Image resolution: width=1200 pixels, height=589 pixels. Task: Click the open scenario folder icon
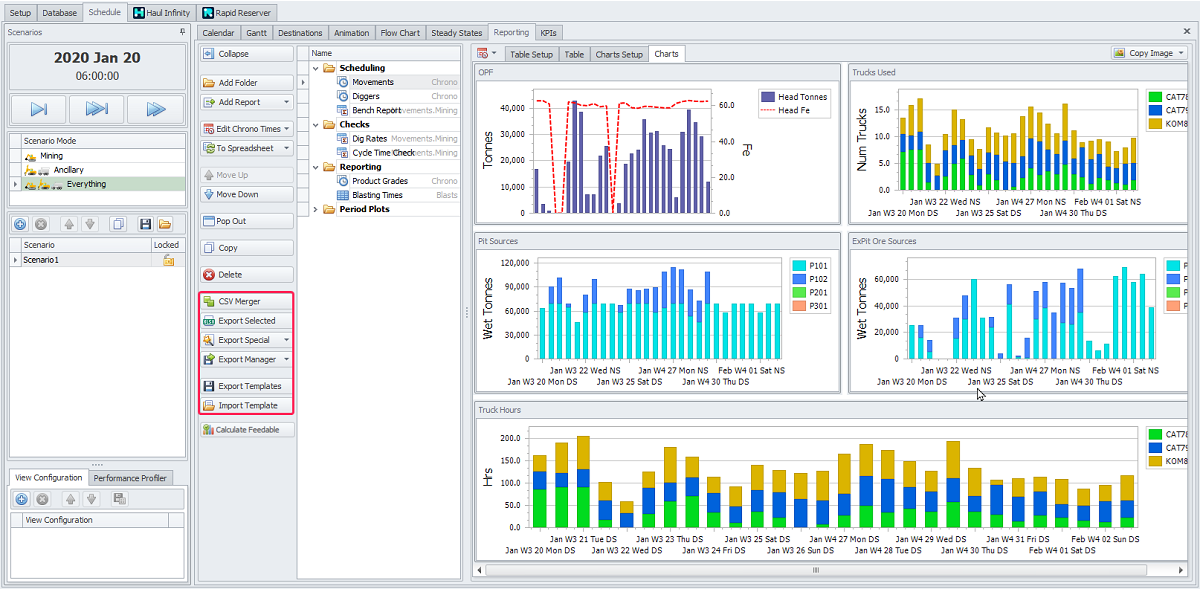[x=165, y=224]
